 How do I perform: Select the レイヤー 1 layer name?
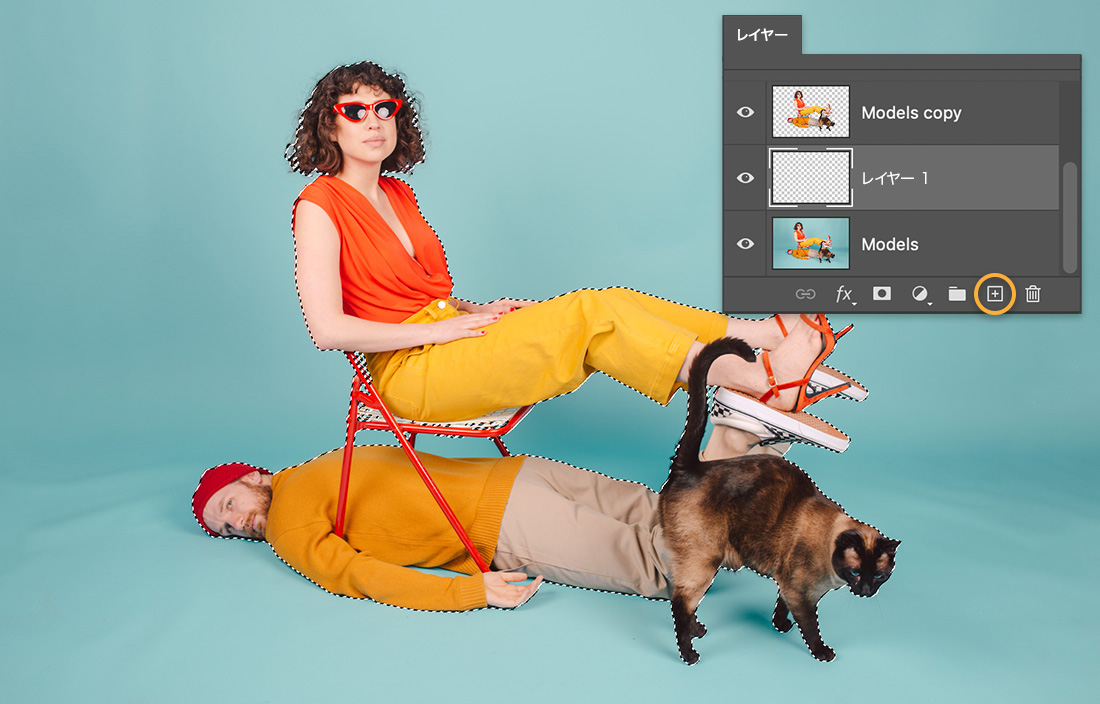(895, 178)
